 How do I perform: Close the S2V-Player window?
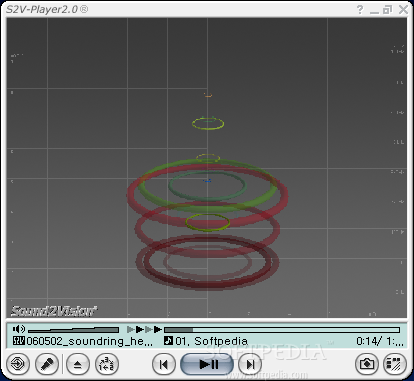pyautogui.click(x=403, y=9)
